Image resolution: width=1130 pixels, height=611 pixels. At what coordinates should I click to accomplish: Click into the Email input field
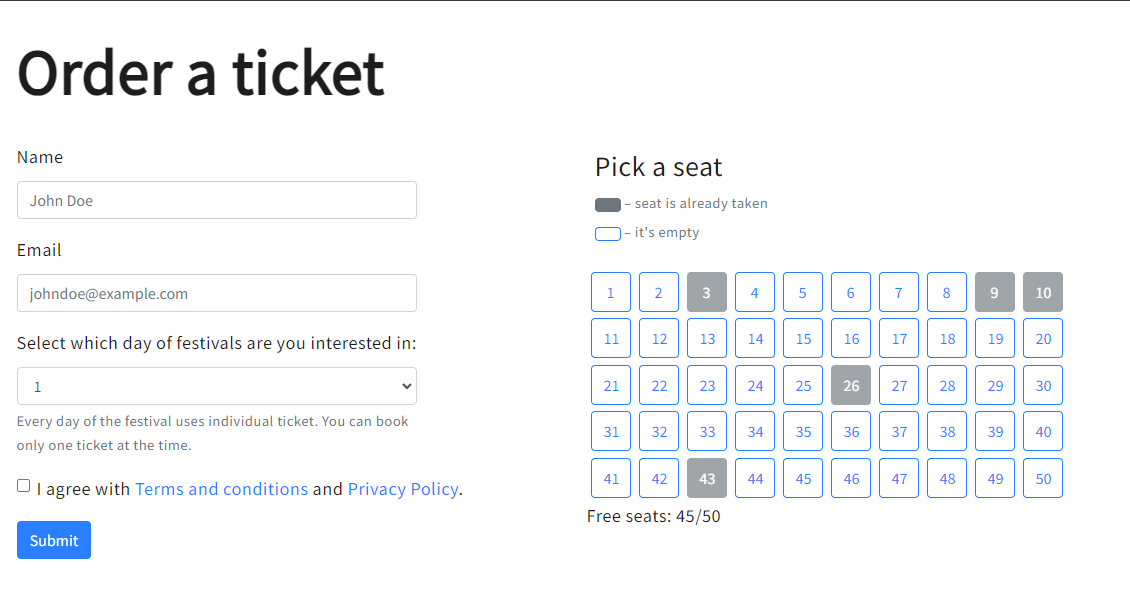tap(216, 293)
